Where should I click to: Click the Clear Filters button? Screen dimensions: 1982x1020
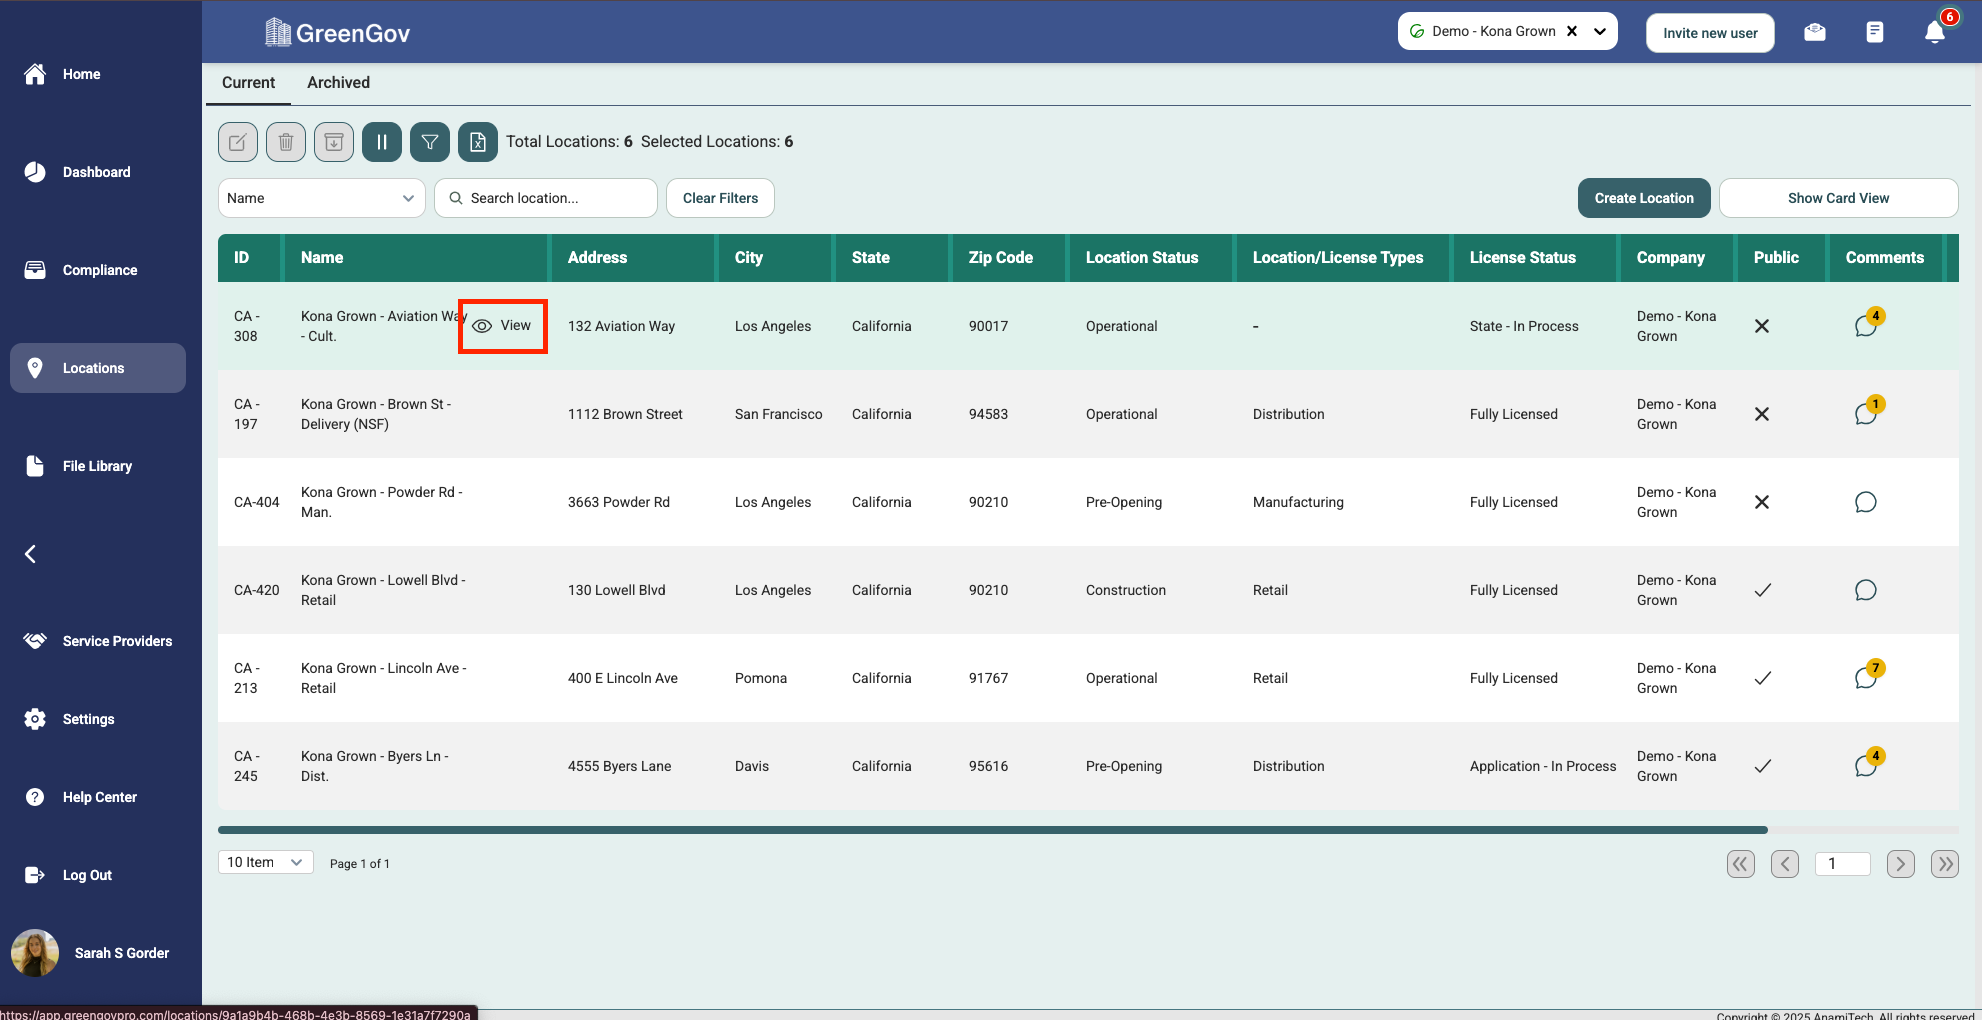pyautogui.click(x=720, y=198)
